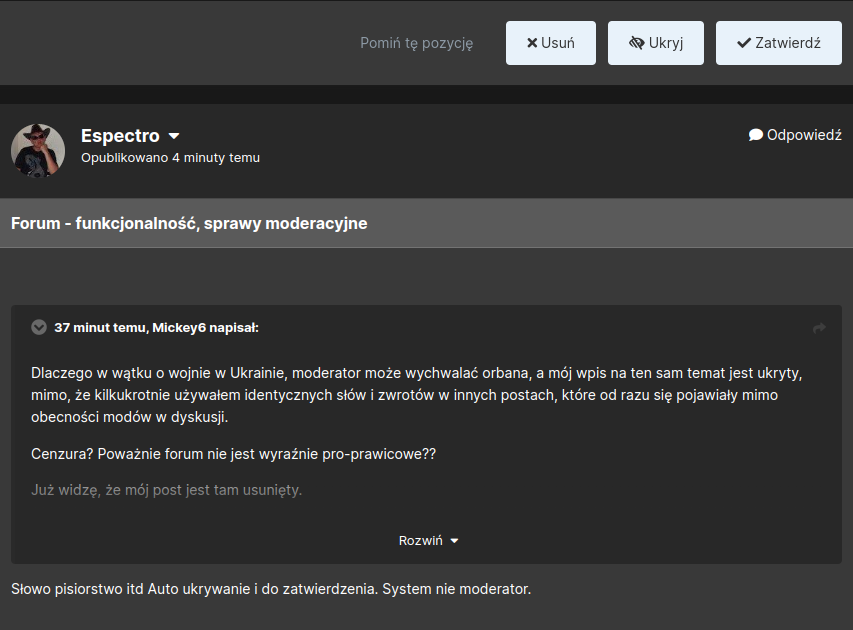Open dropdown arrow next to Espectro
The width and height of the screenshot is (853, 630).
[x=174, y=136]
